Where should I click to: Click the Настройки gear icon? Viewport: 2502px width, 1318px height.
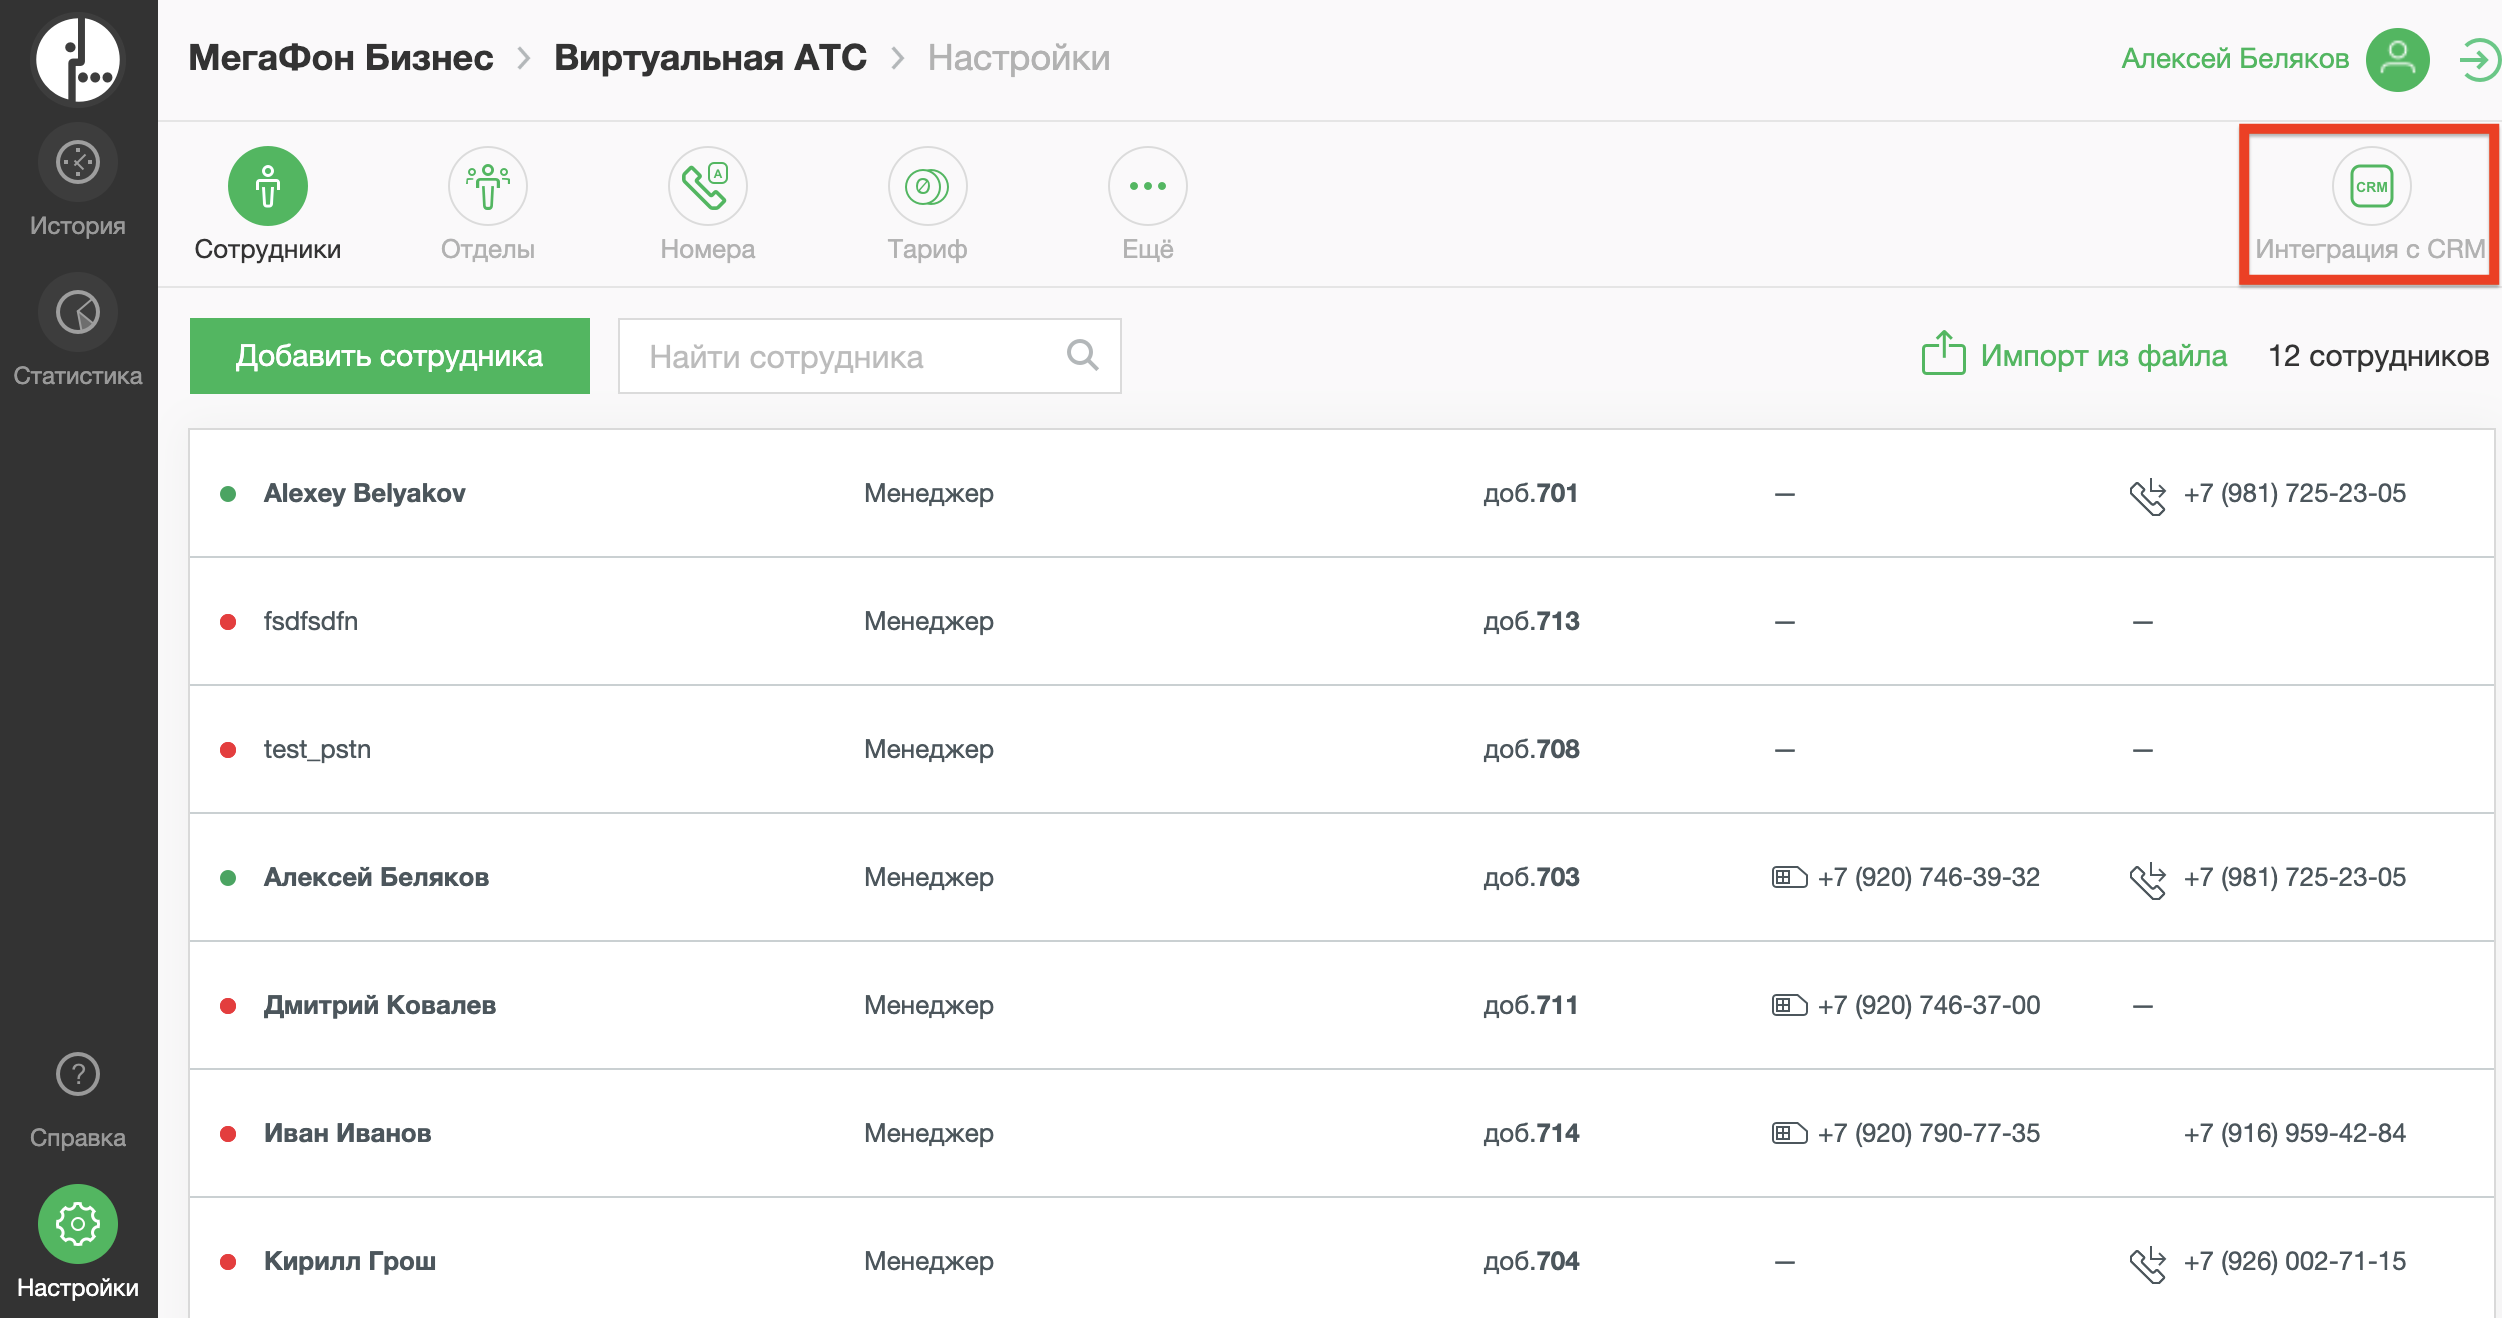point(78,1224)
